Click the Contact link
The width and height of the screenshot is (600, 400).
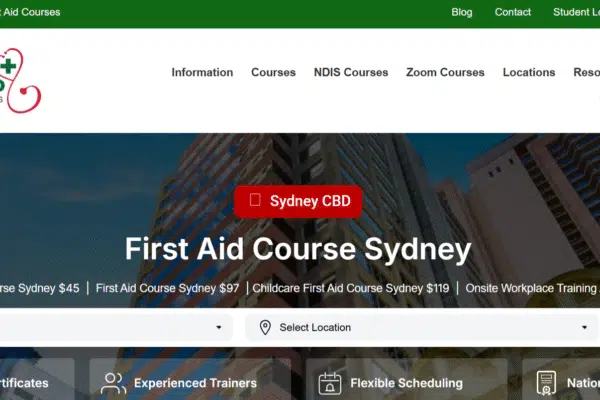point(512,12)
